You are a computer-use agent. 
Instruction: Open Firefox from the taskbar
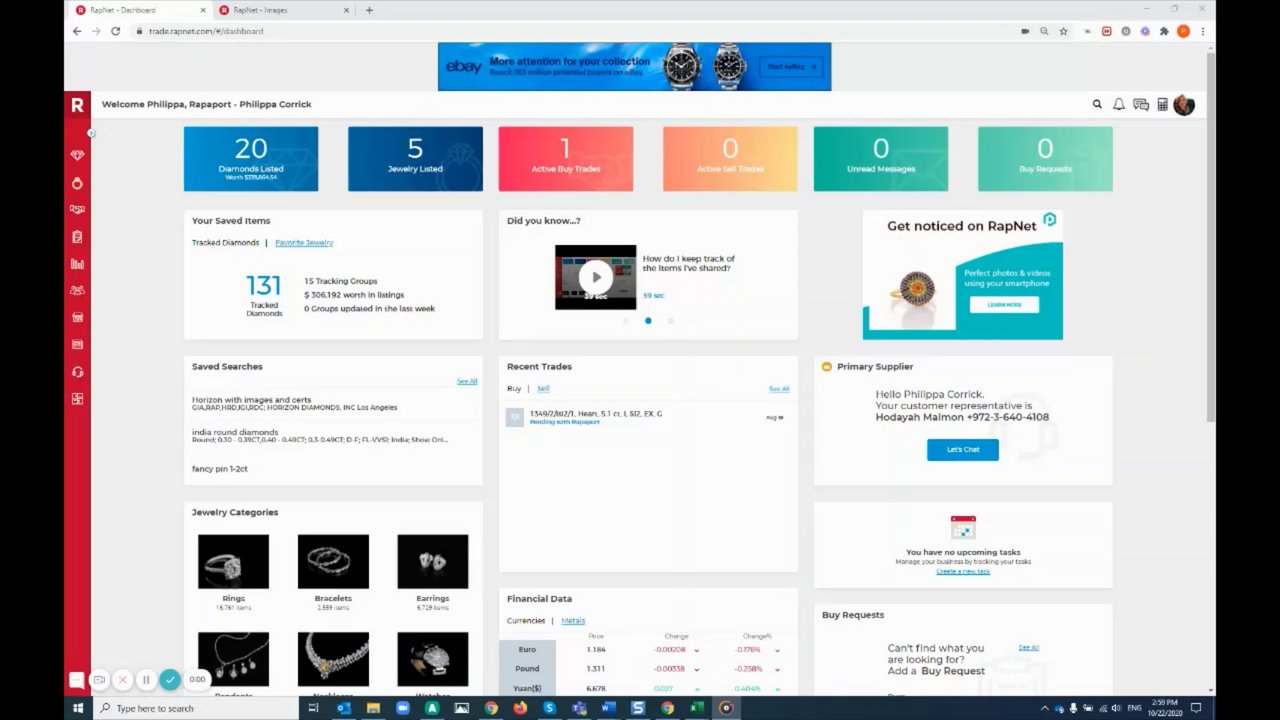coord(520,708)
